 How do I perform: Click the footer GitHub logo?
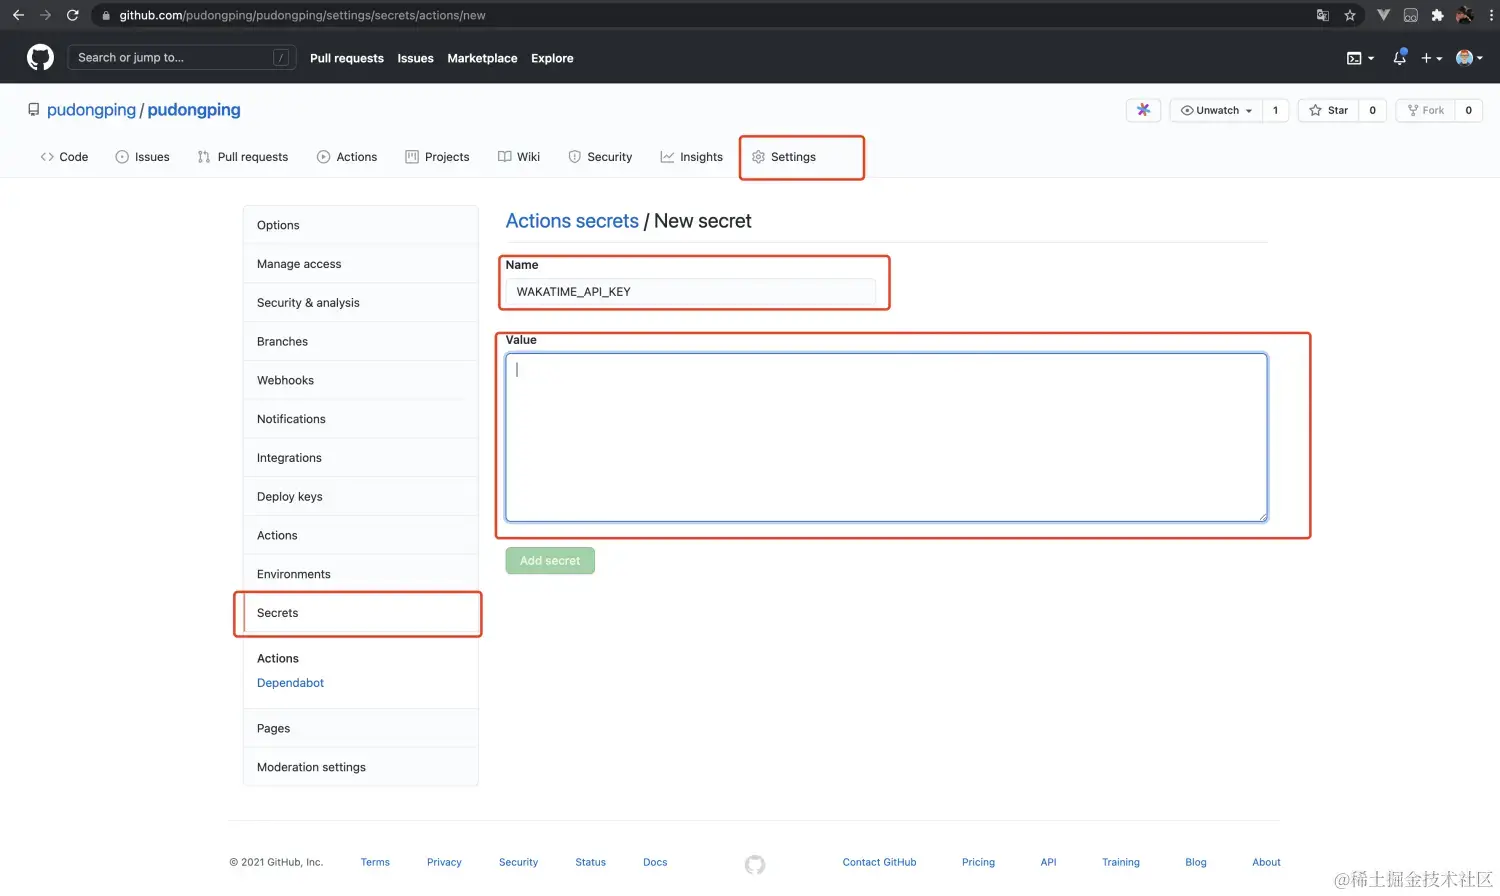point(755,864)
